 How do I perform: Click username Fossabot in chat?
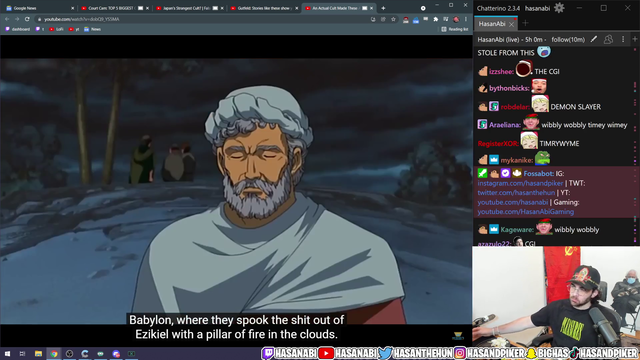pos(538,173)
